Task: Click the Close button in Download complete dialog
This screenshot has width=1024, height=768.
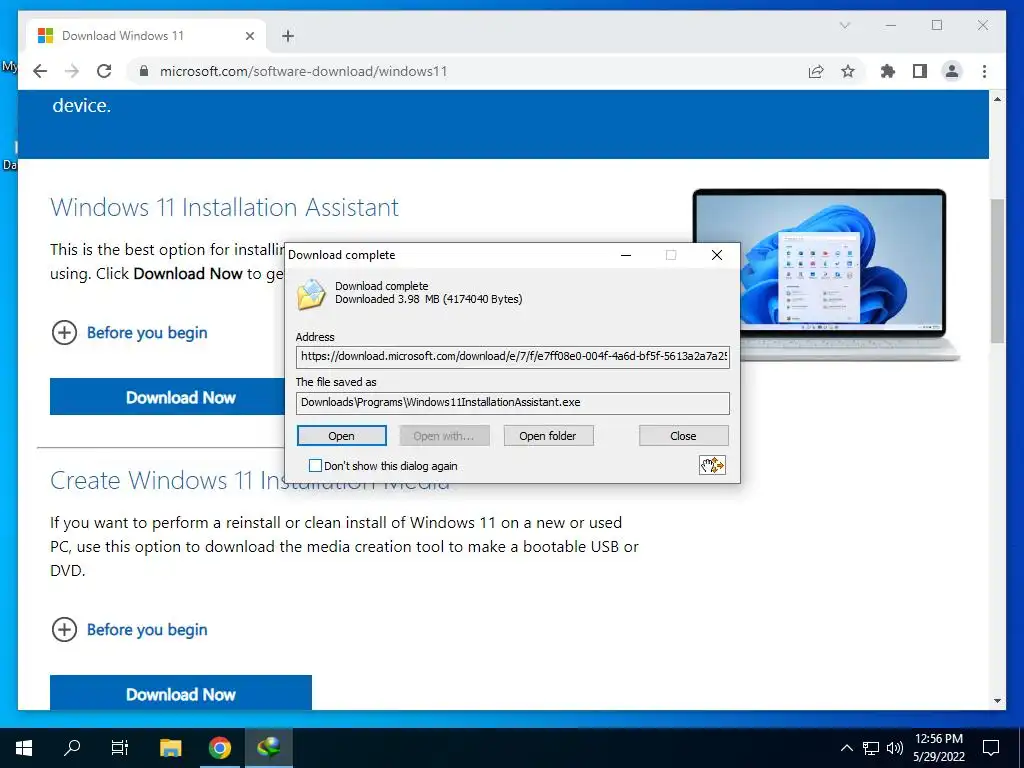Action: pos(683,436)
